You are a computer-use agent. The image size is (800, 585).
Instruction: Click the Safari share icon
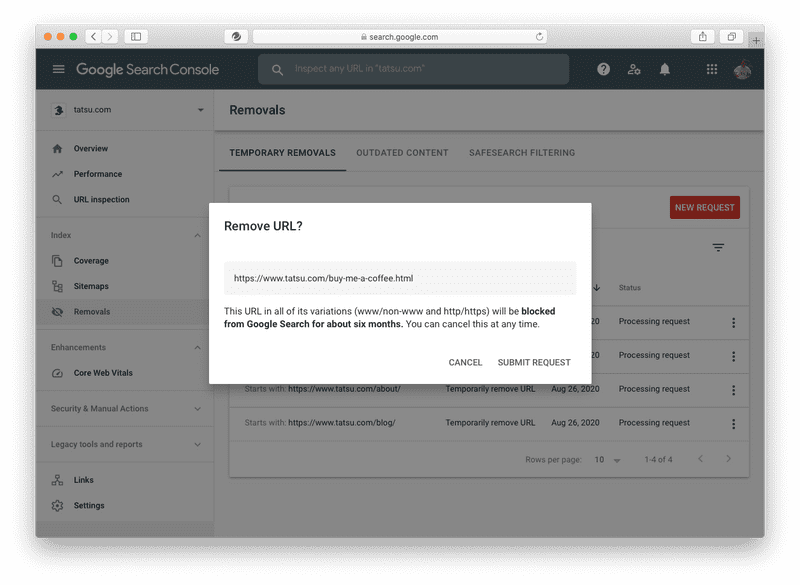pos(703,37)
